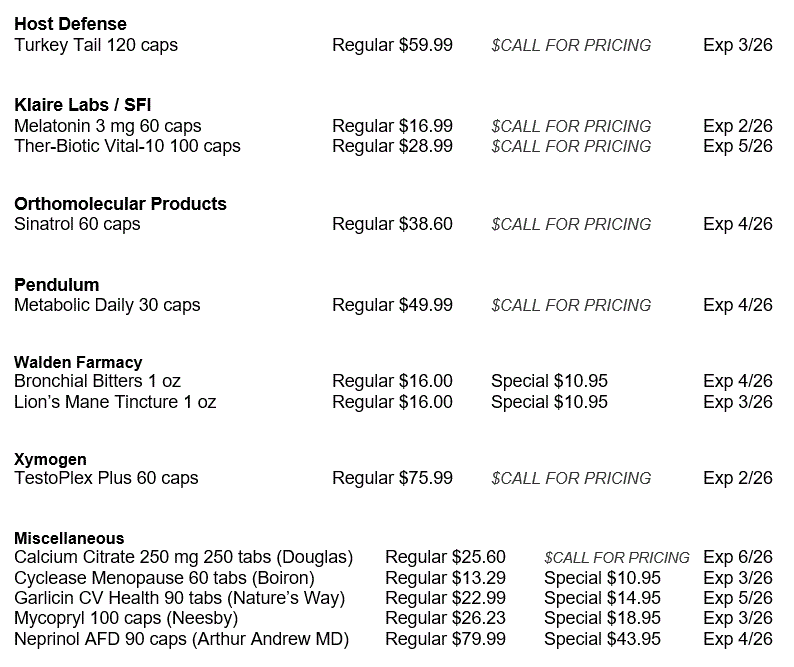Open Metabolic Daily 30 caps entry
This screenshot has height=667, width=794.
(x=107, y=305)
